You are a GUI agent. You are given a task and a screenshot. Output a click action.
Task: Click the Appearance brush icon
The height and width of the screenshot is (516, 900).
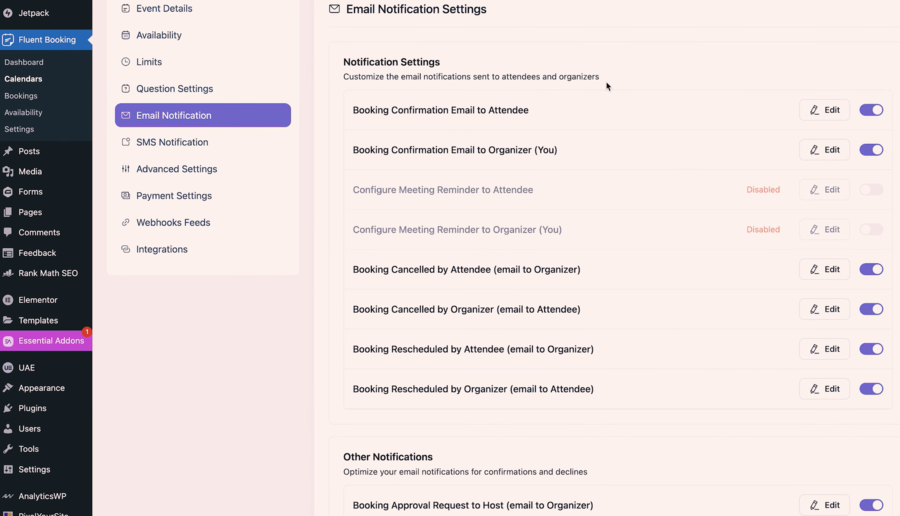point(8,388)
